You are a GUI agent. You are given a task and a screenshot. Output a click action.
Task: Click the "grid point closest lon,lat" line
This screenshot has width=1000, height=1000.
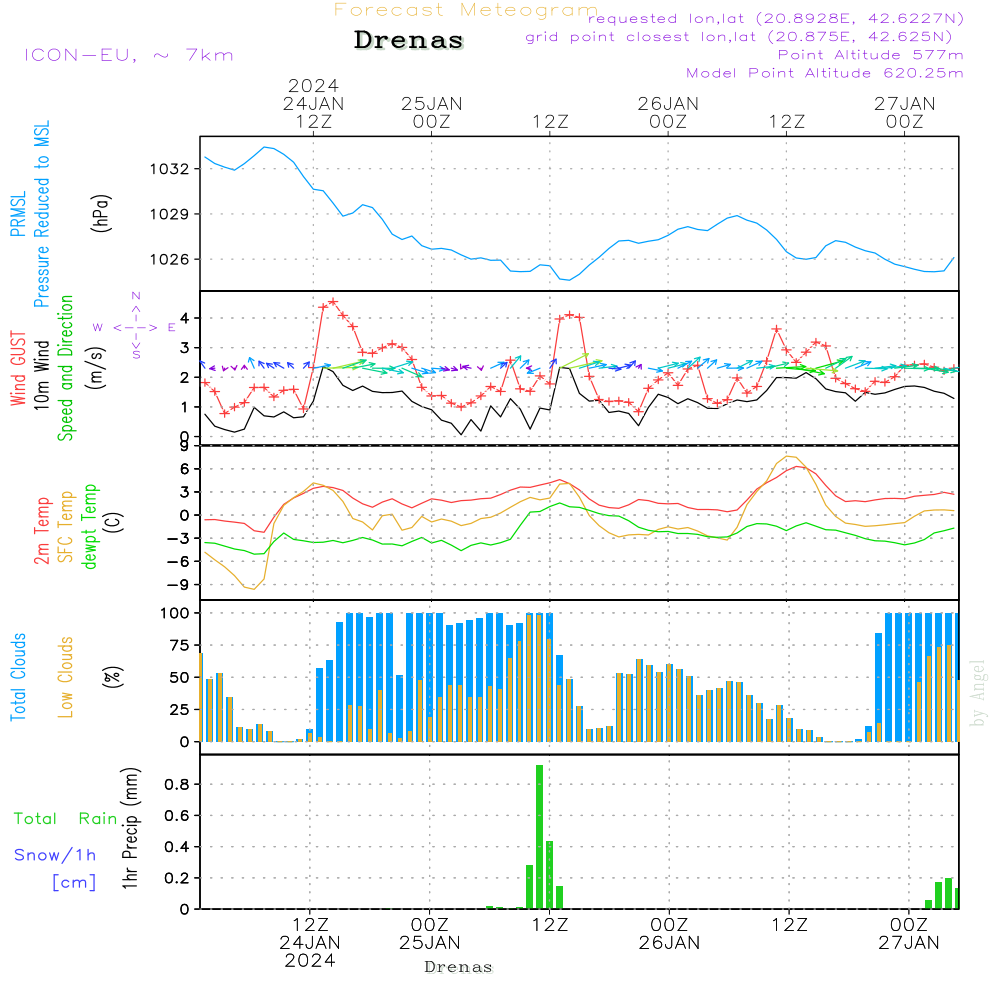739,37
